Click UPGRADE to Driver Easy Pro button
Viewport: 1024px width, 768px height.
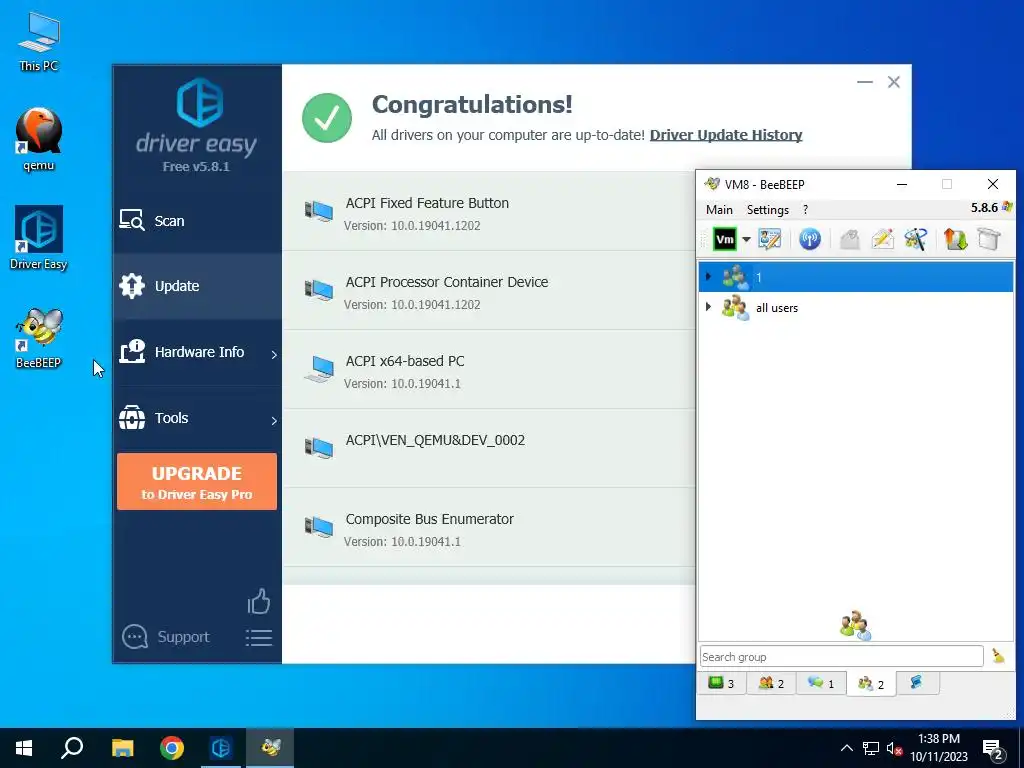tap(197, 481)
